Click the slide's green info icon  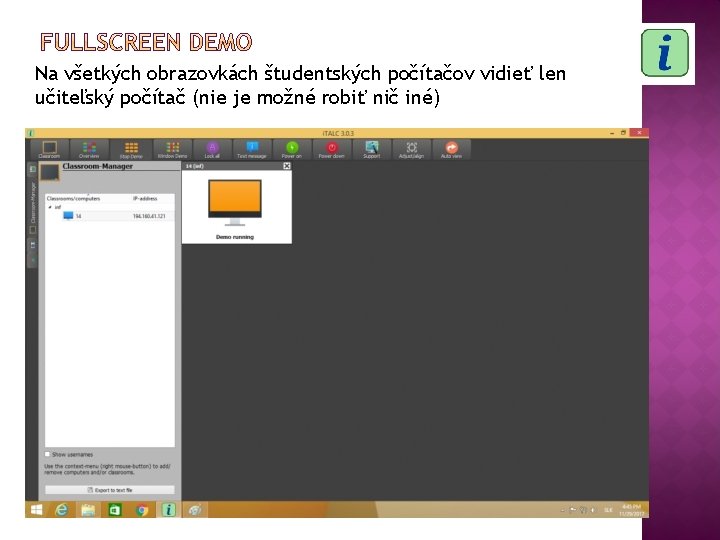point(665,53)
